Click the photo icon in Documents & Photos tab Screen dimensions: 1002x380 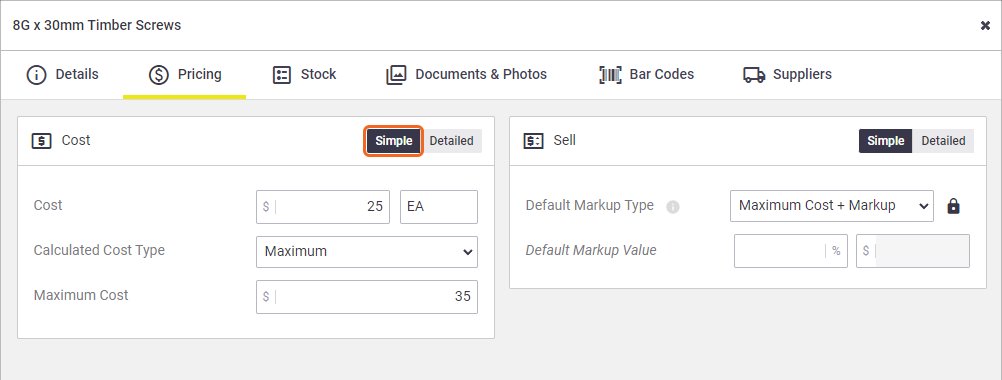[x=396, y=75]
